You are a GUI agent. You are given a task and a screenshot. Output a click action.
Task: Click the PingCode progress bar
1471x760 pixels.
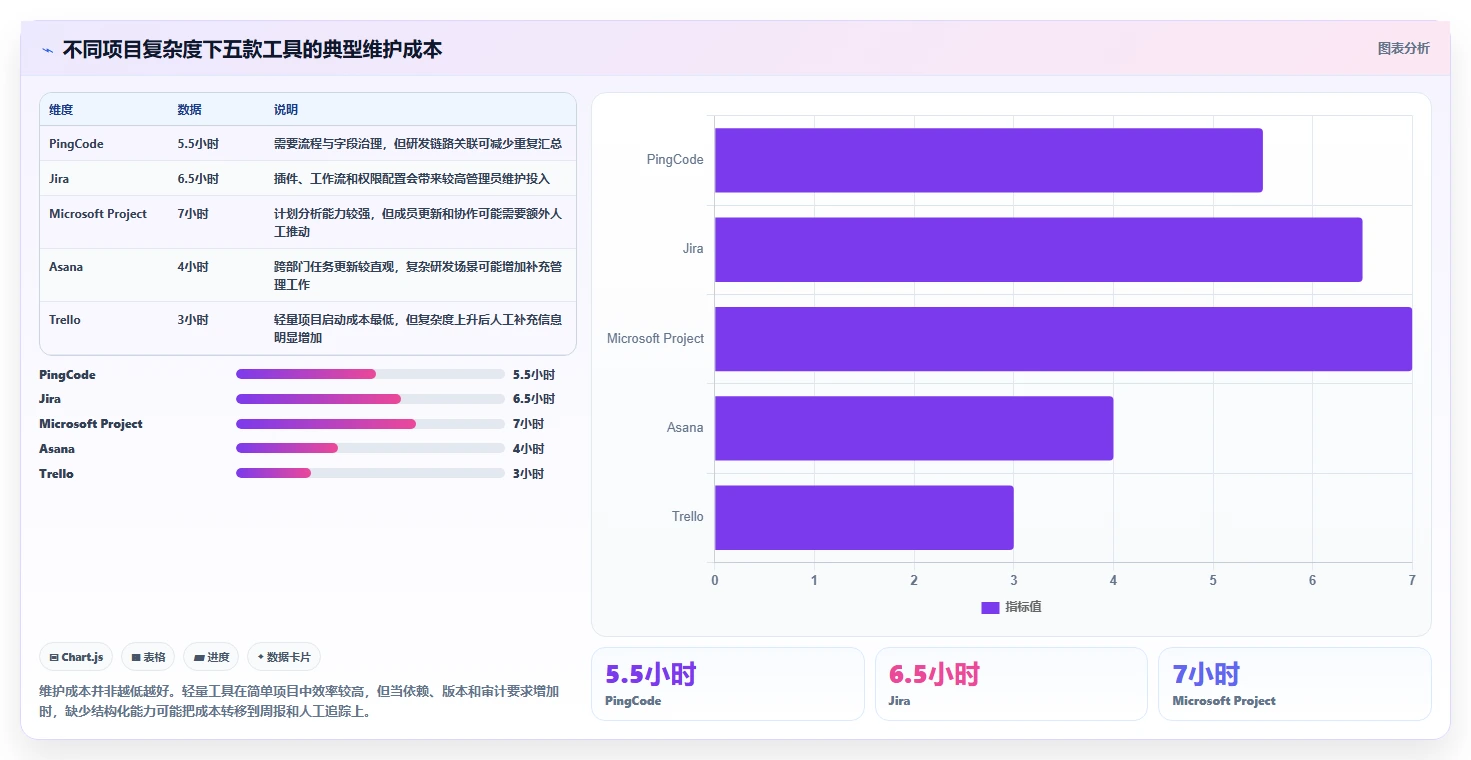(x=370, y=374)
